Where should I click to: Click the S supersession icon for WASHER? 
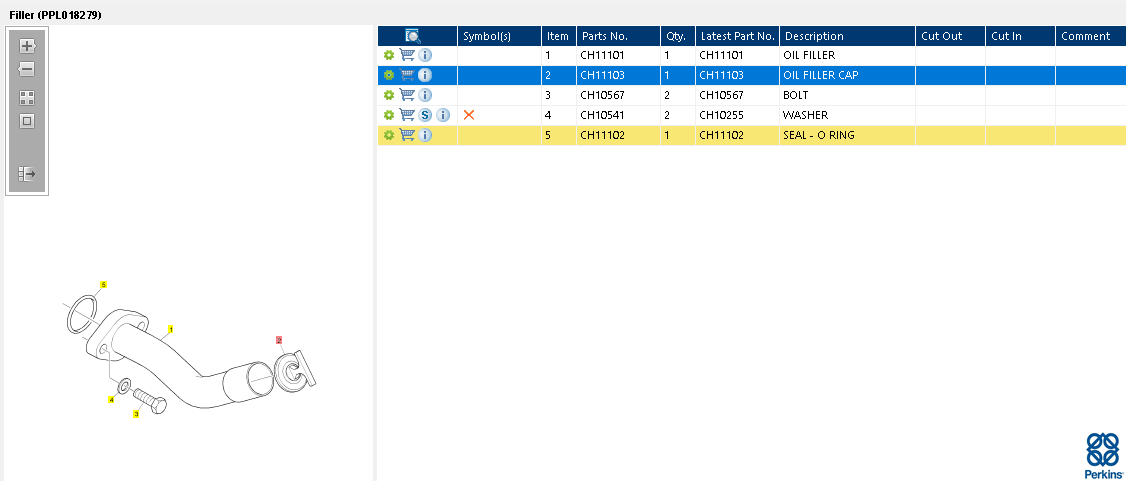click(425, 115)
